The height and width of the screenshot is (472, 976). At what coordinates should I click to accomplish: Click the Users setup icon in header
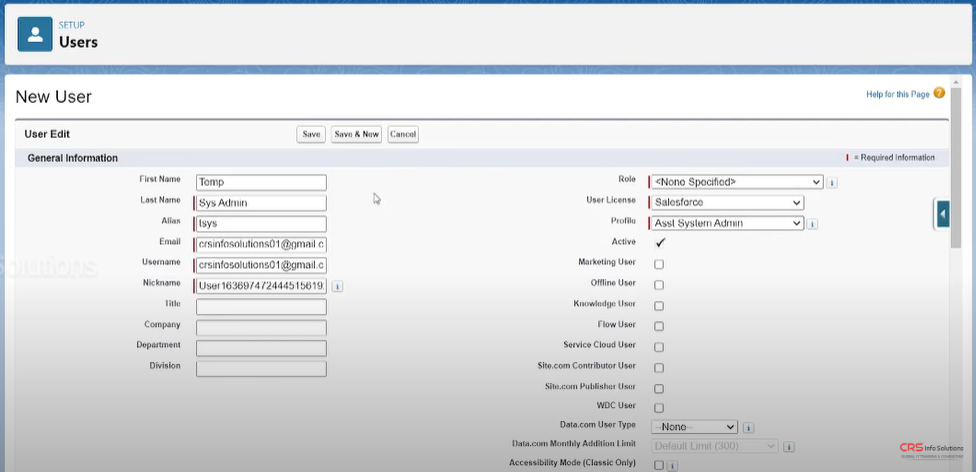click(36, 36)
